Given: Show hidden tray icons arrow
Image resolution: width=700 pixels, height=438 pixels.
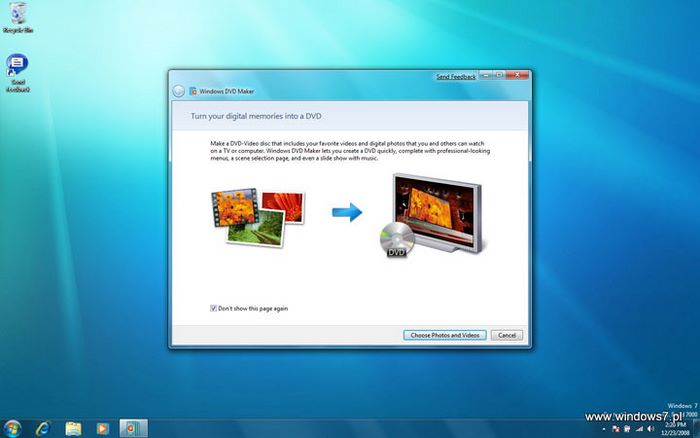Looking at the screenshot, I should point(604,429).
